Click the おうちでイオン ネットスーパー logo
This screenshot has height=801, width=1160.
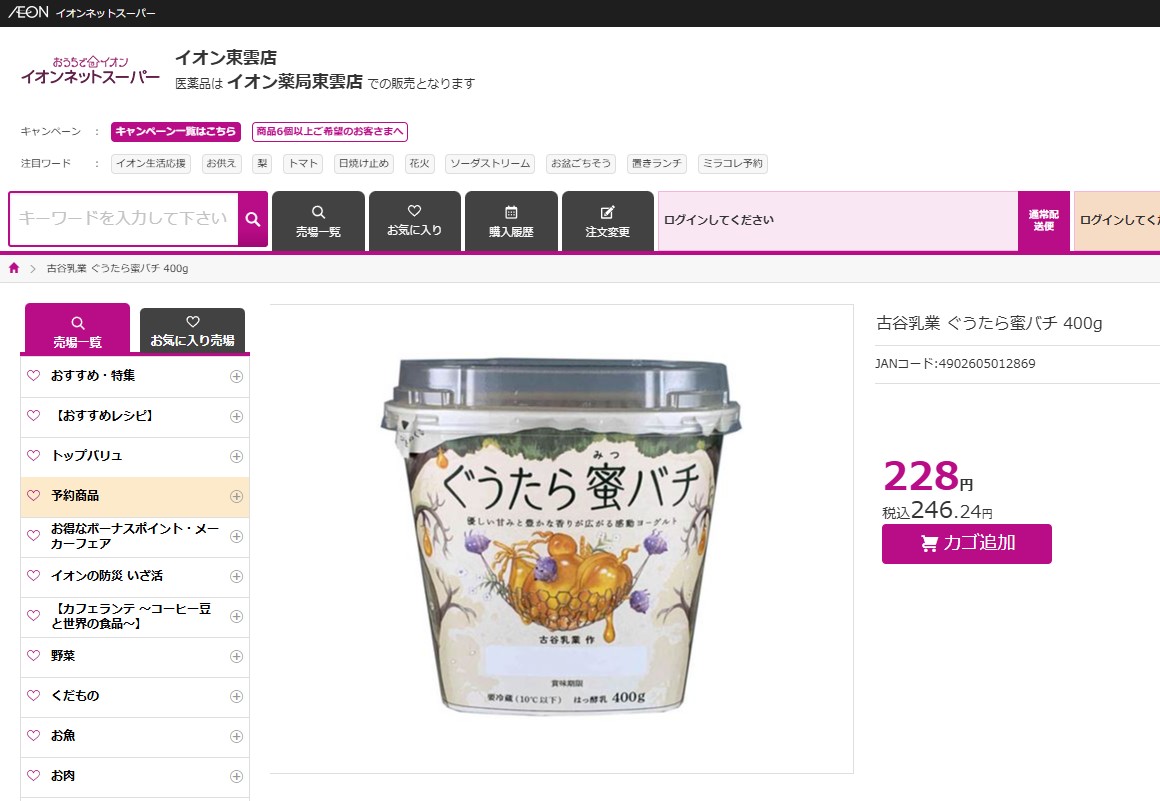[90, 70]
